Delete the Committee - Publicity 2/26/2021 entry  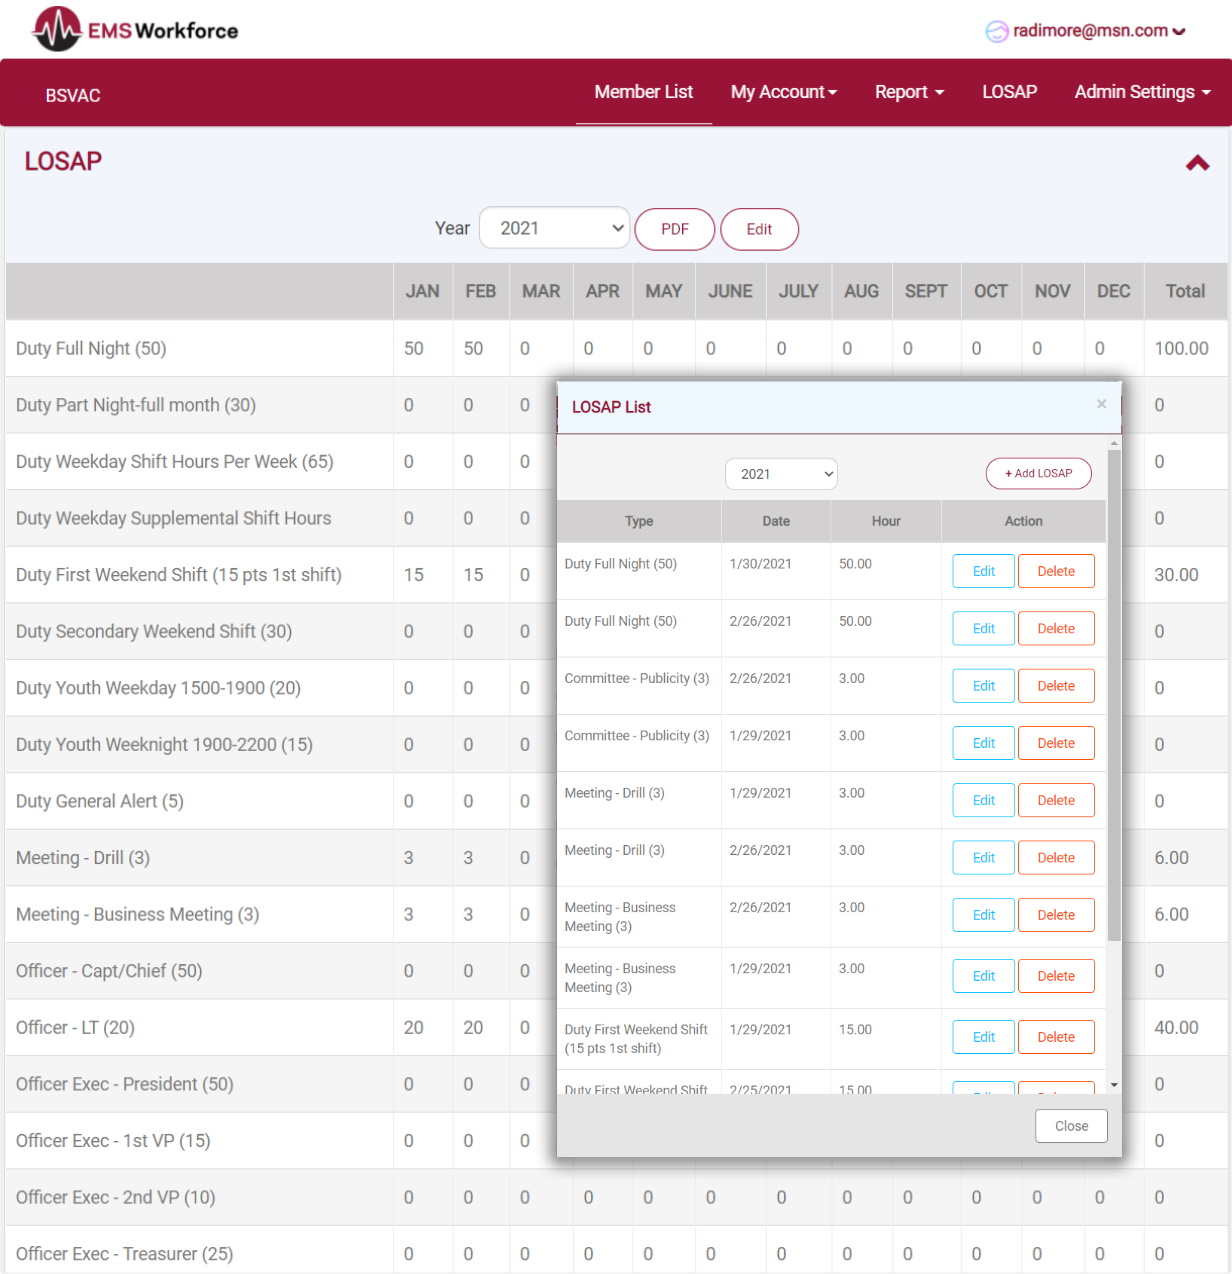(1055, 686)
